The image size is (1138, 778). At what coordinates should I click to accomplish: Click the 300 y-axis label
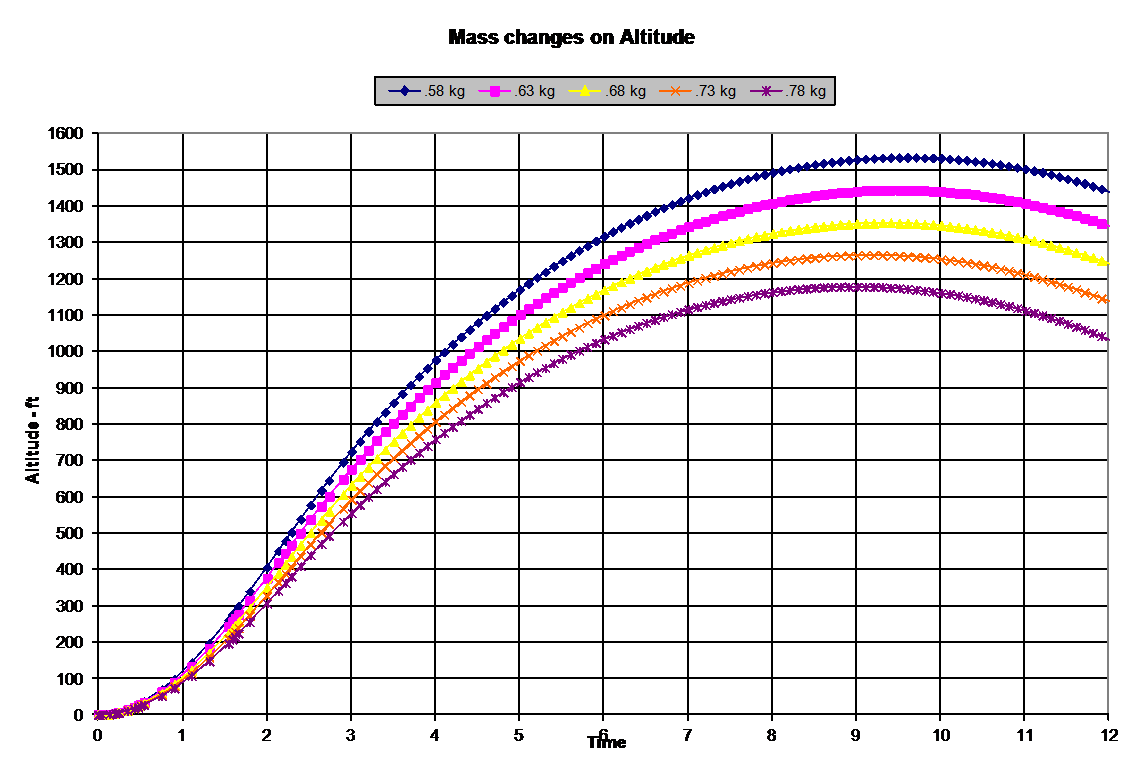[70, 606]
